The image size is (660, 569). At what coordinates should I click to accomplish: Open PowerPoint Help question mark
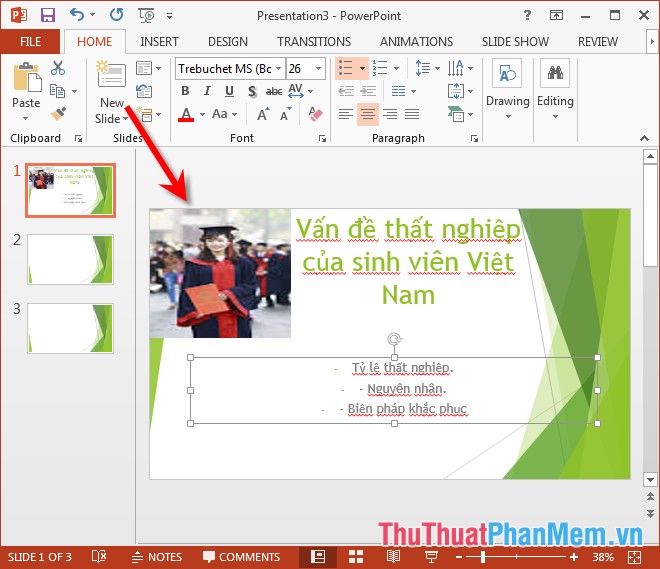click(527, 16)
